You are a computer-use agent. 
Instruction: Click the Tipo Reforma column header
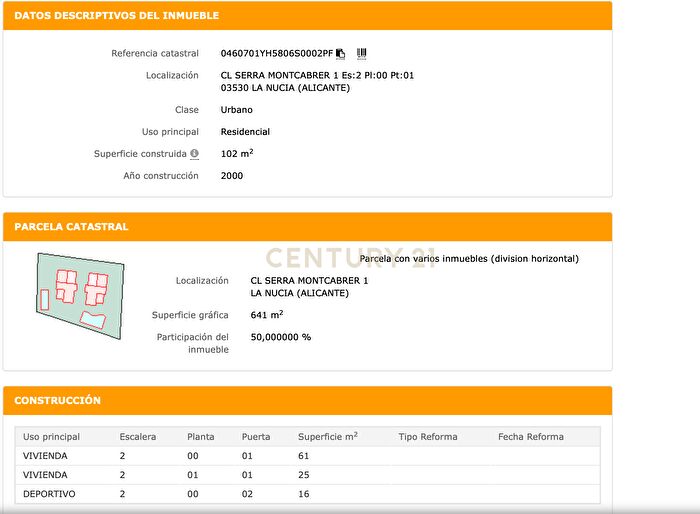coord(428,437)
